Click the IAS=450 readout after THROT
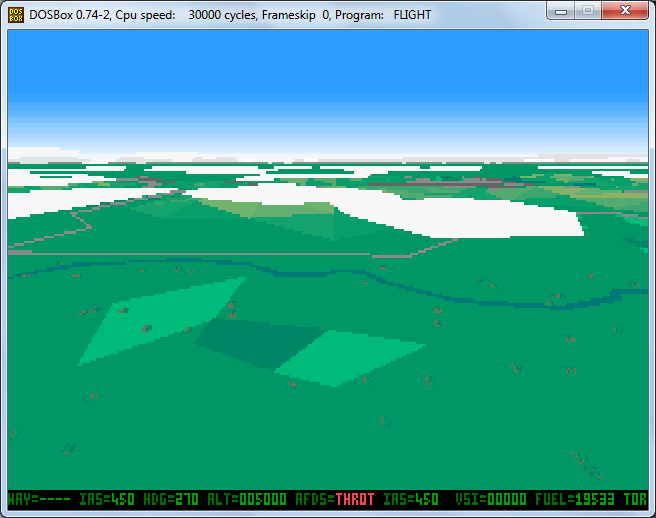The height and width of the screenshot is (518, 656). (411, 499)
